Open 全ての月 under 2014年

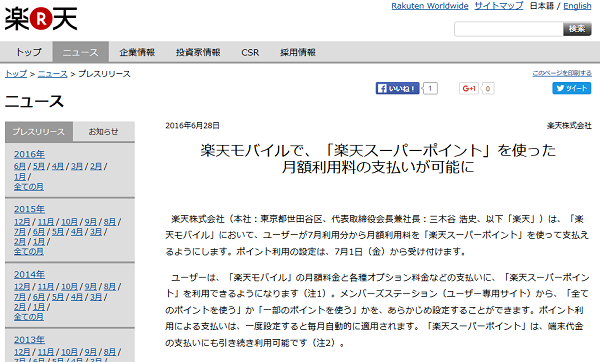pyautogui.click(x=29, y=317)
